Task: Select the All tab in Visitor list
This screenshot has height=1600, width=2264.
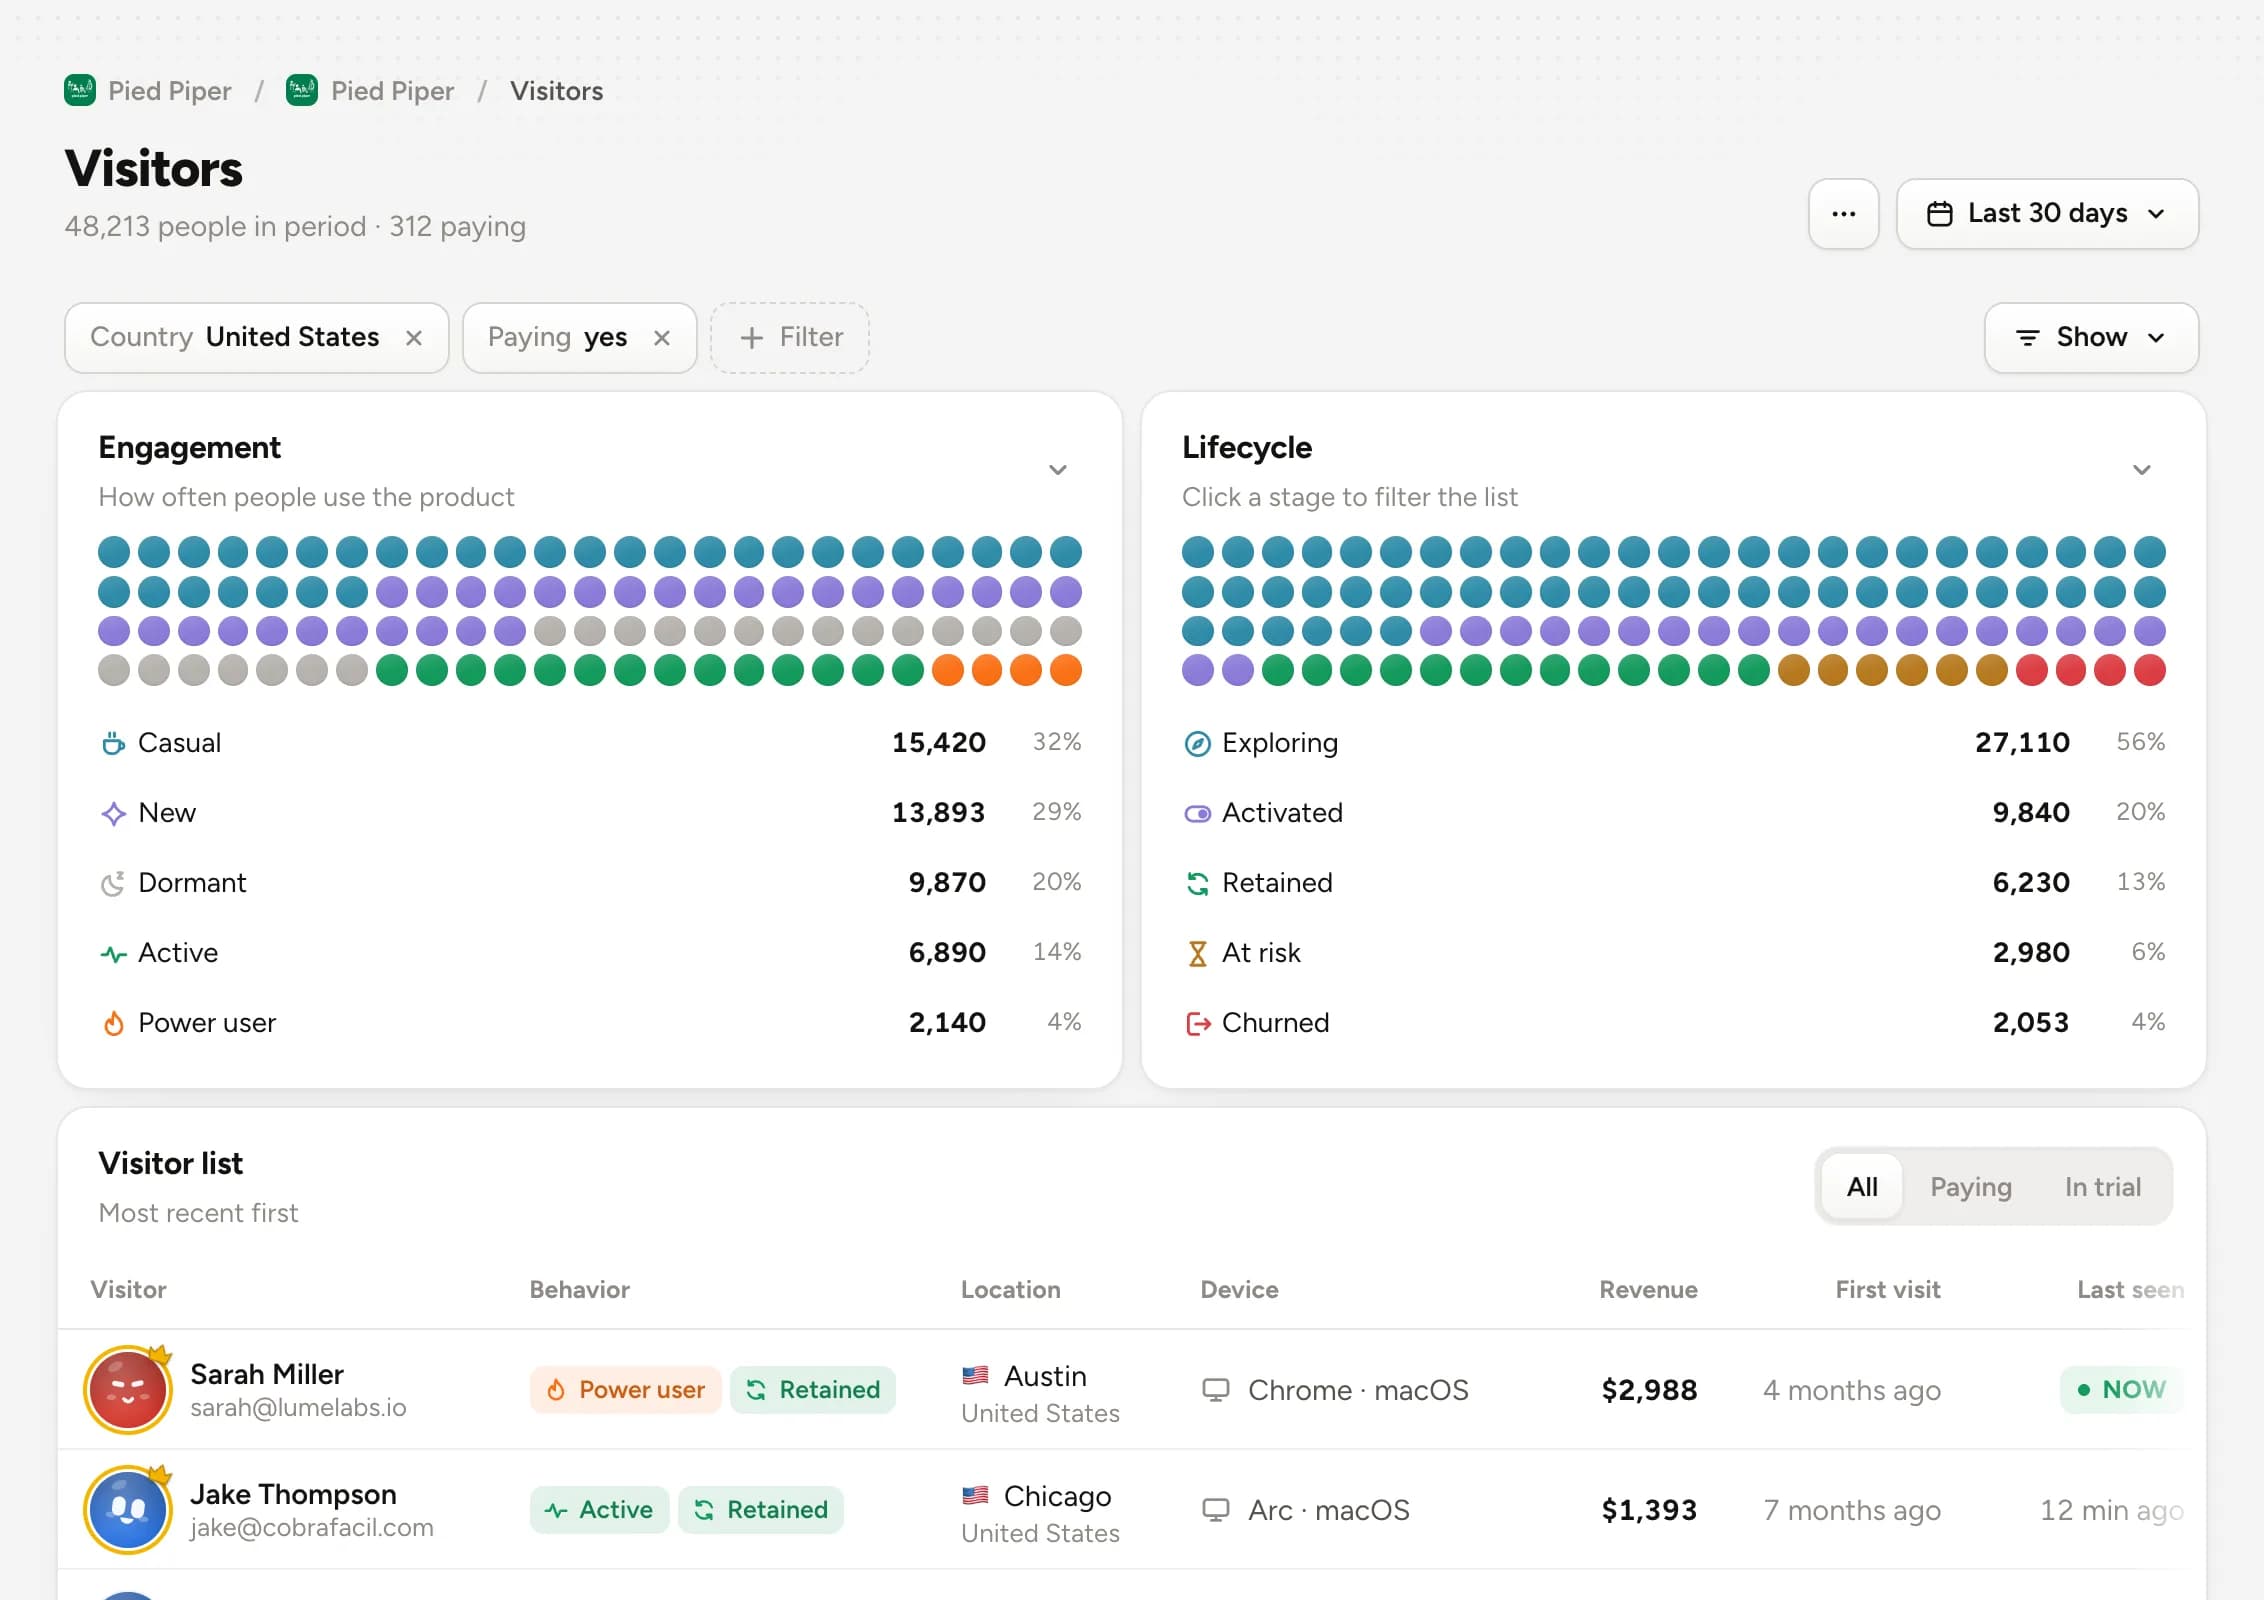Action: point(1862,1187)
